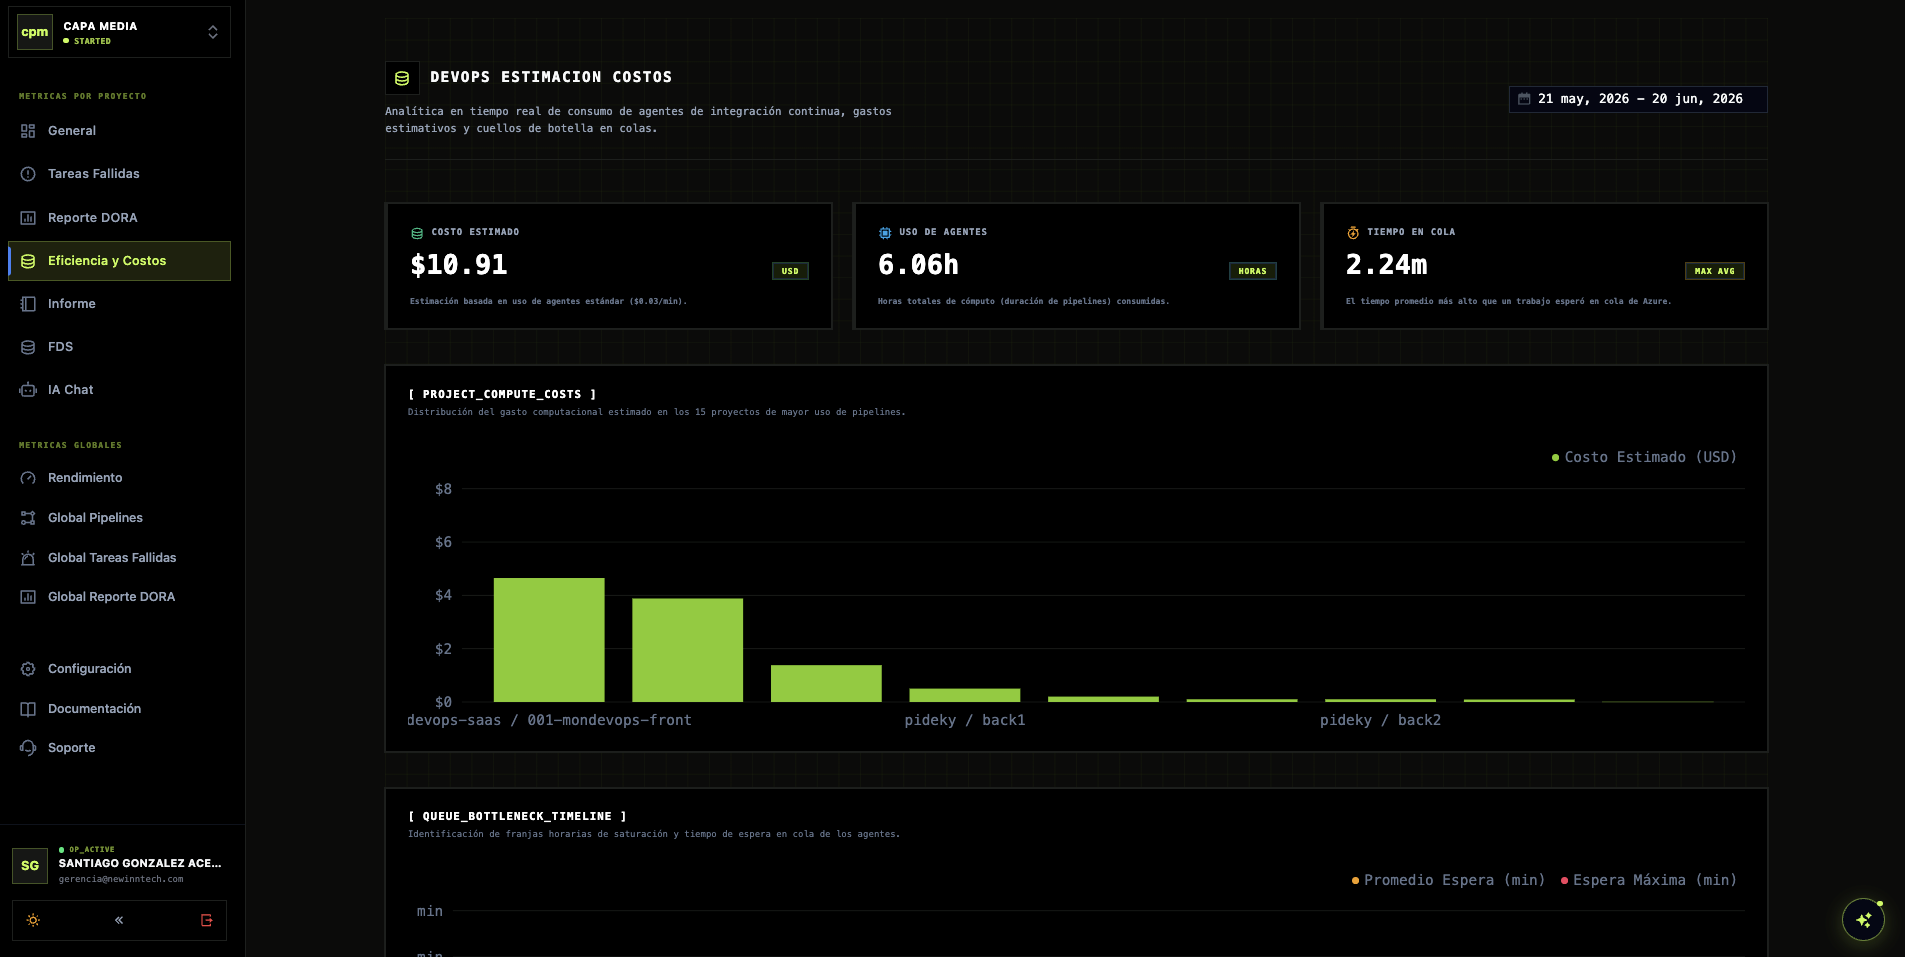Click the Eficiencia y Costos database icon

coord(28,261)
